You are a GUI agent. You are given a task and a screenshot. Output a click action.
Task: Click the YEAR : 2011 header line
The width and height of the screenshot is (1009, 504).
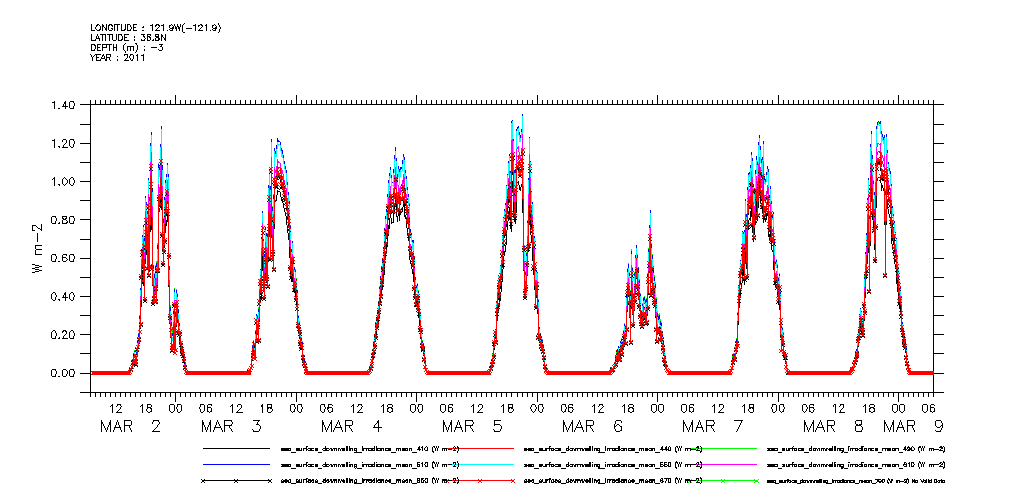pyautogui.click(x=118, y=58)
